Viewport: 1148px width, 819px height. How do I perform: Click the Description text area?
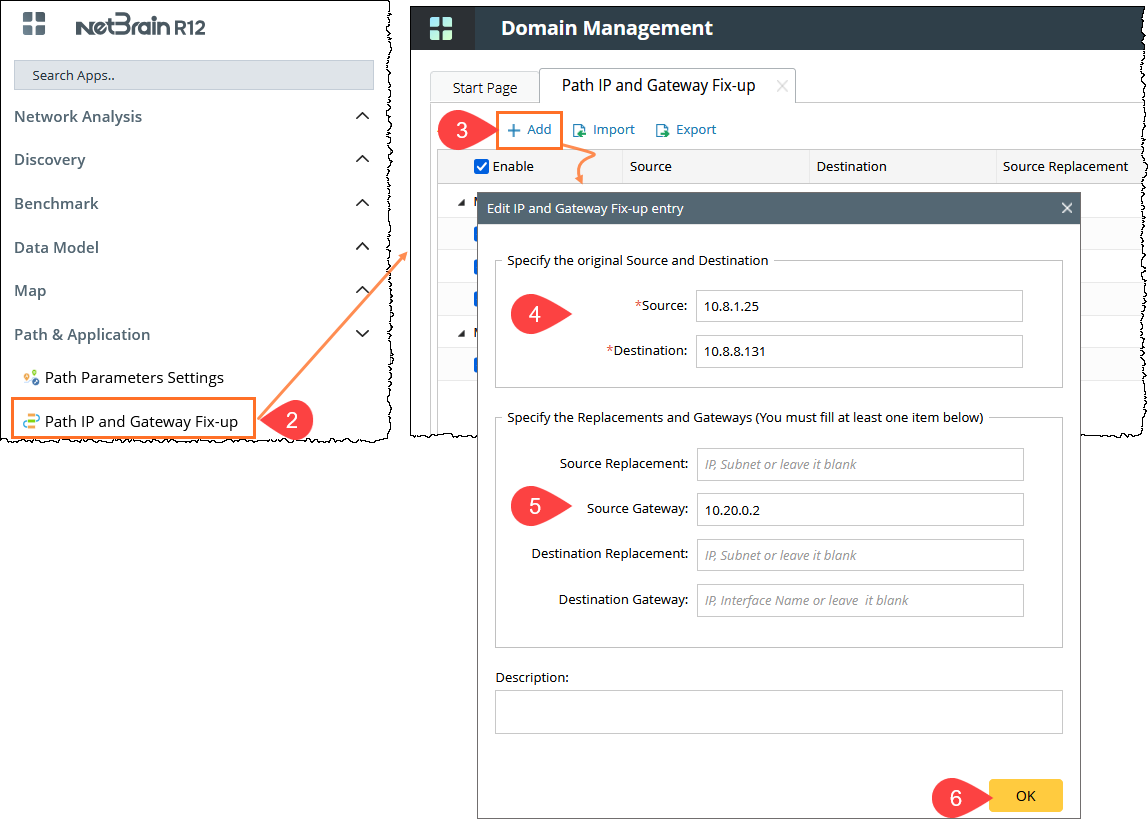coord(778,711)
